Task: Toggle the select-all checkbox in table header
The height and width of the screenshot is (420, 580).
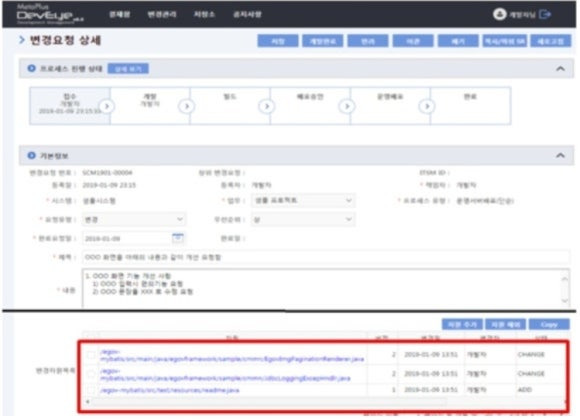Action: pyautogui.click(x=91, y=337)
